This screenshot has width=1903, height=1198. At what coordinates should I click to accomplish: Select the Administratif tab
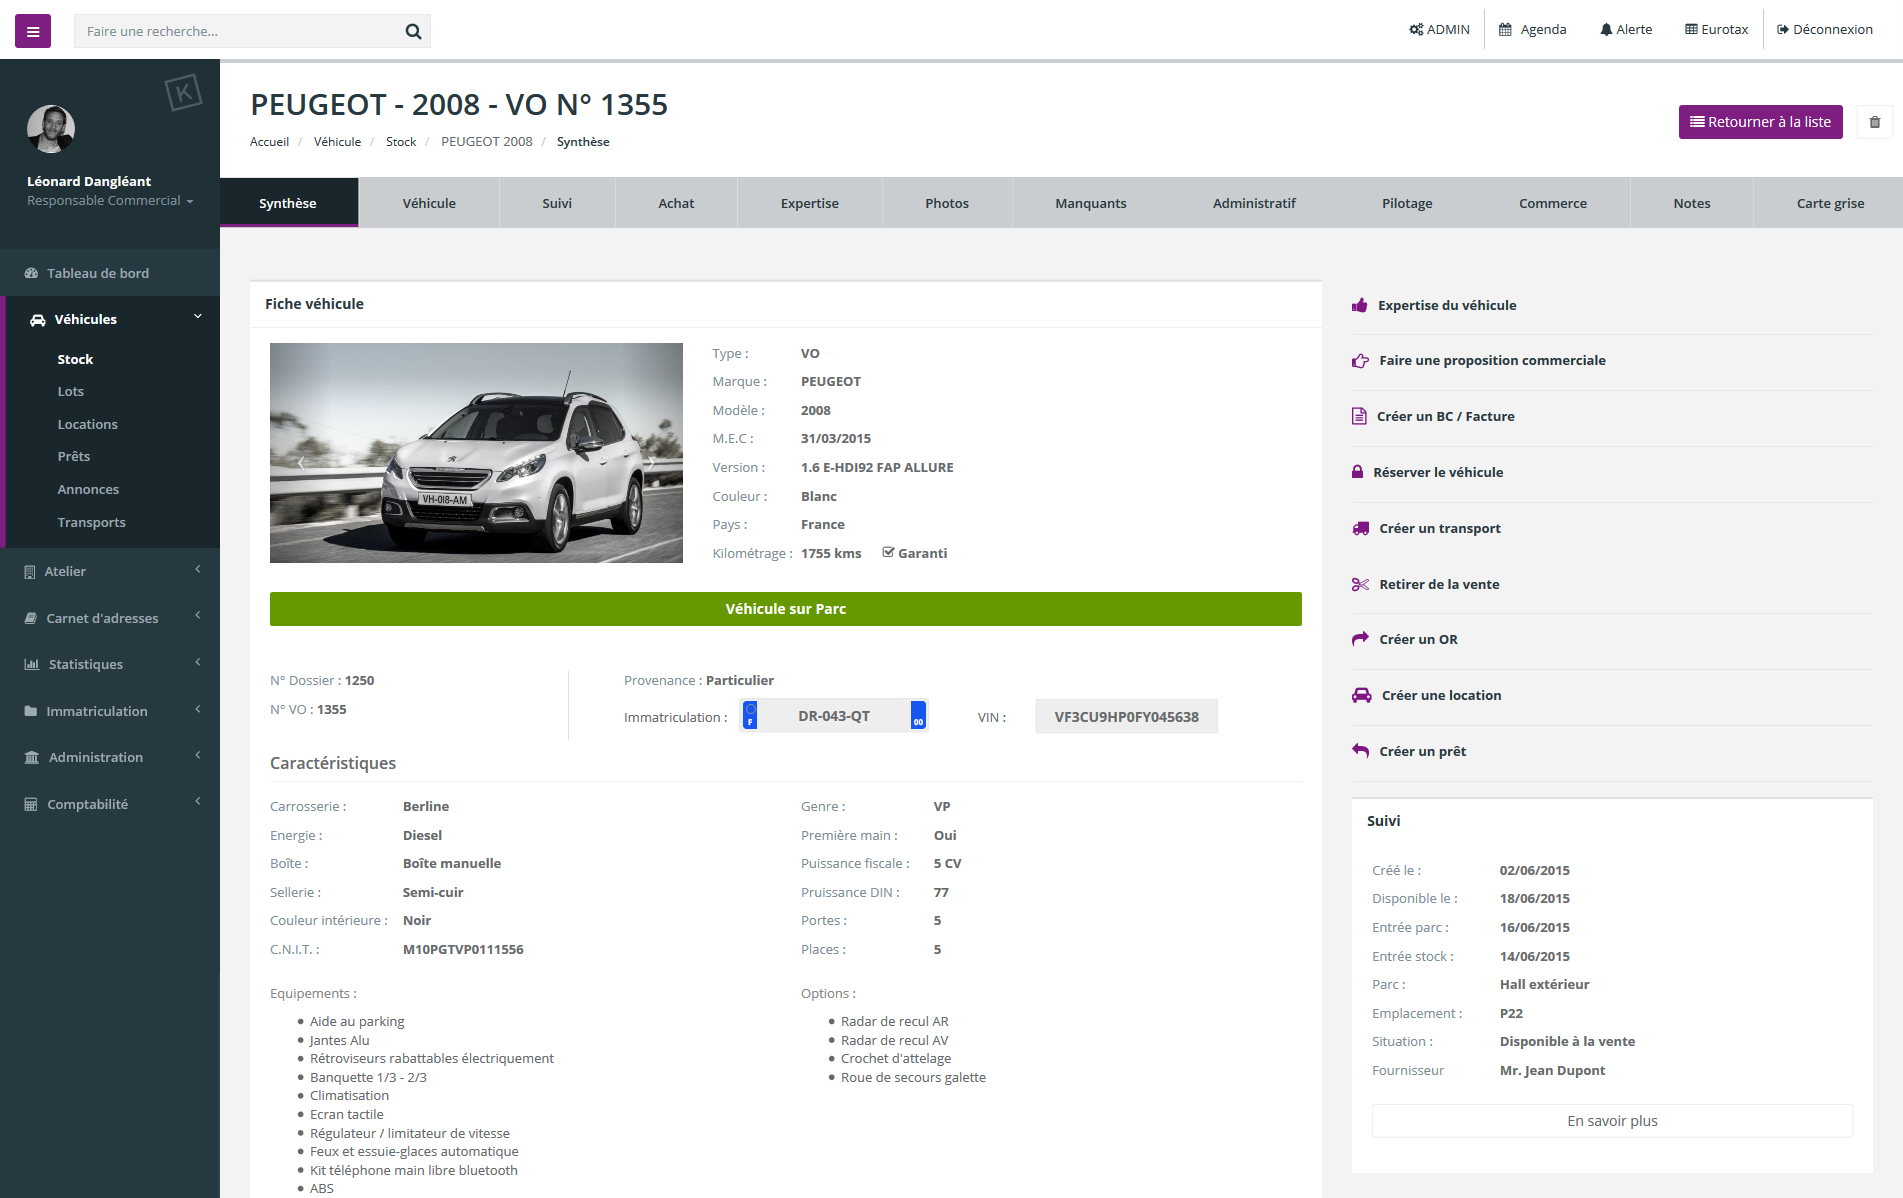pos(1254,203)
